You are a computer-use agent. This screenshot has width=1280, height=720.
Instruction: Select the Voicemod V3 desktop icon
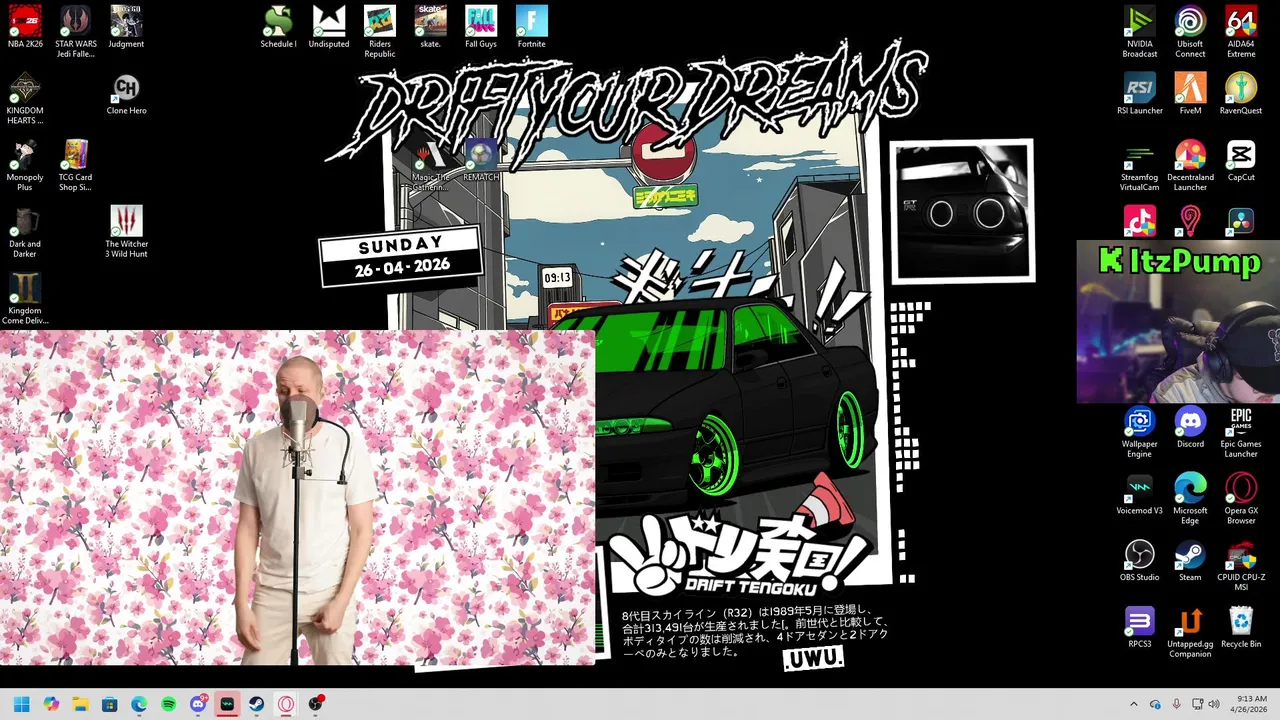[x=1139, y=494]
